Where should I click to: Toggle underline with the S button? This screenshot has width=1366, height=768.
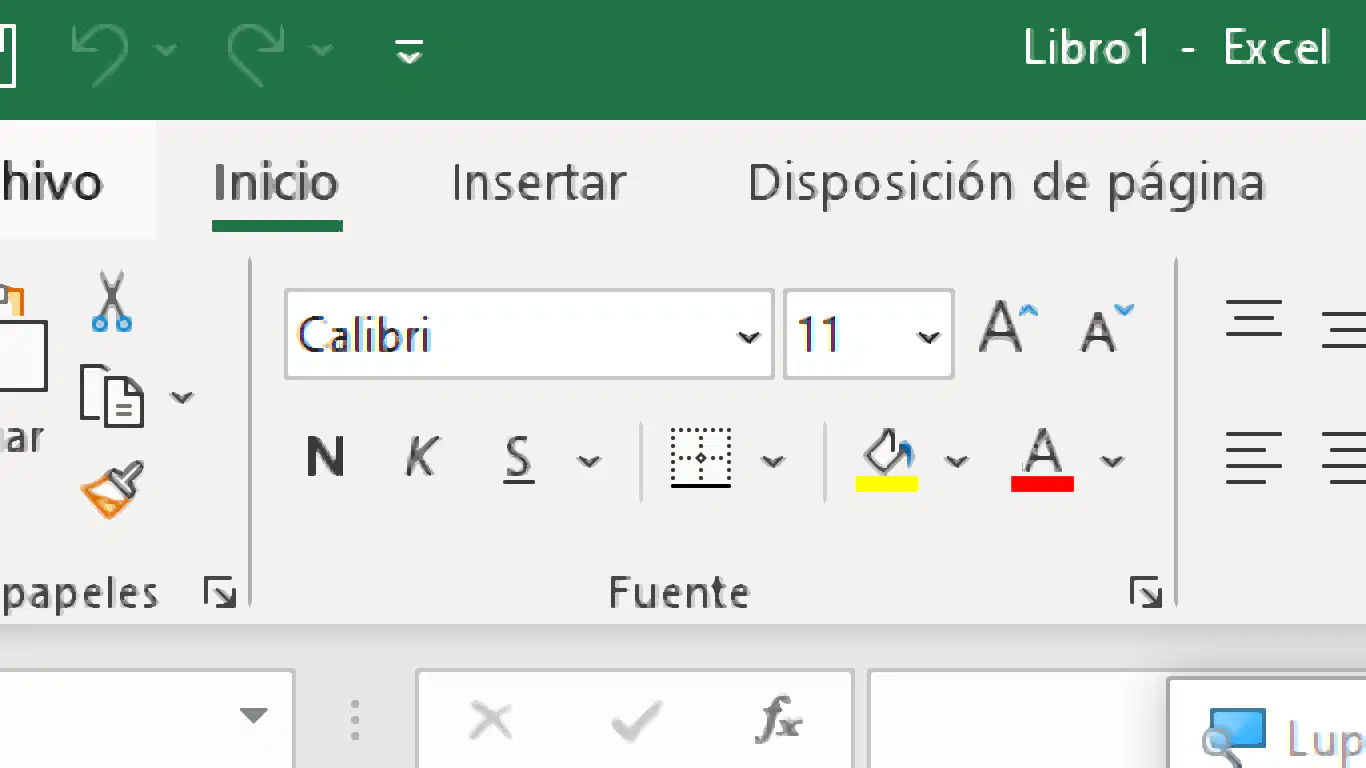[x=518, y=460]
